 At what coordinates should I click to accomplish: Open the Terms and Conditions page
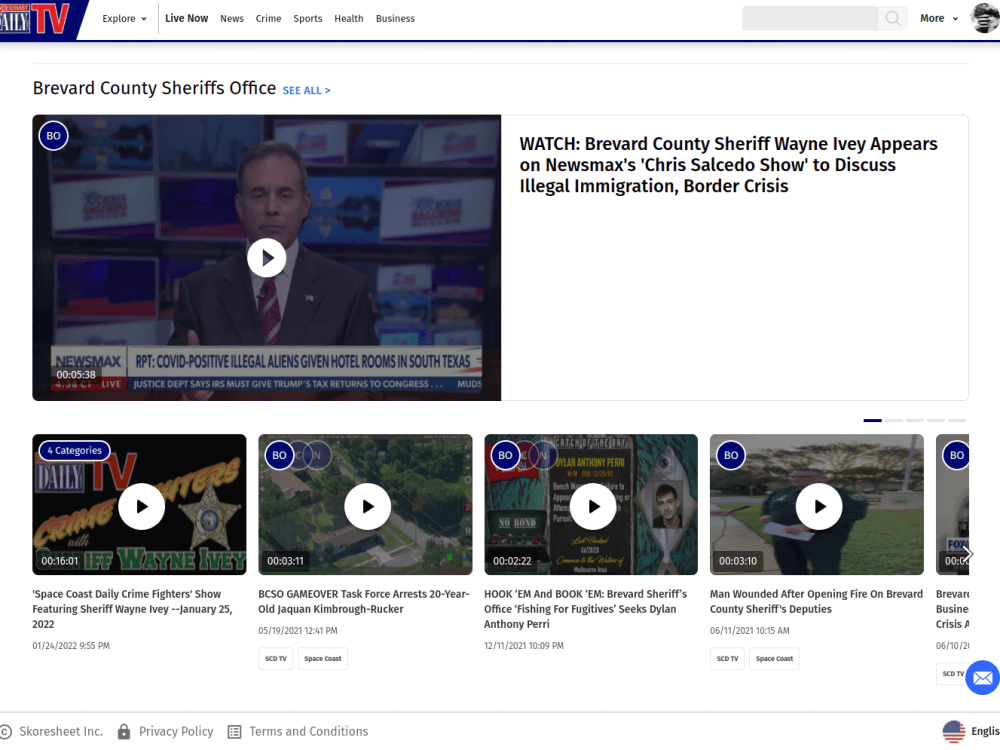(x=309, y=732)
